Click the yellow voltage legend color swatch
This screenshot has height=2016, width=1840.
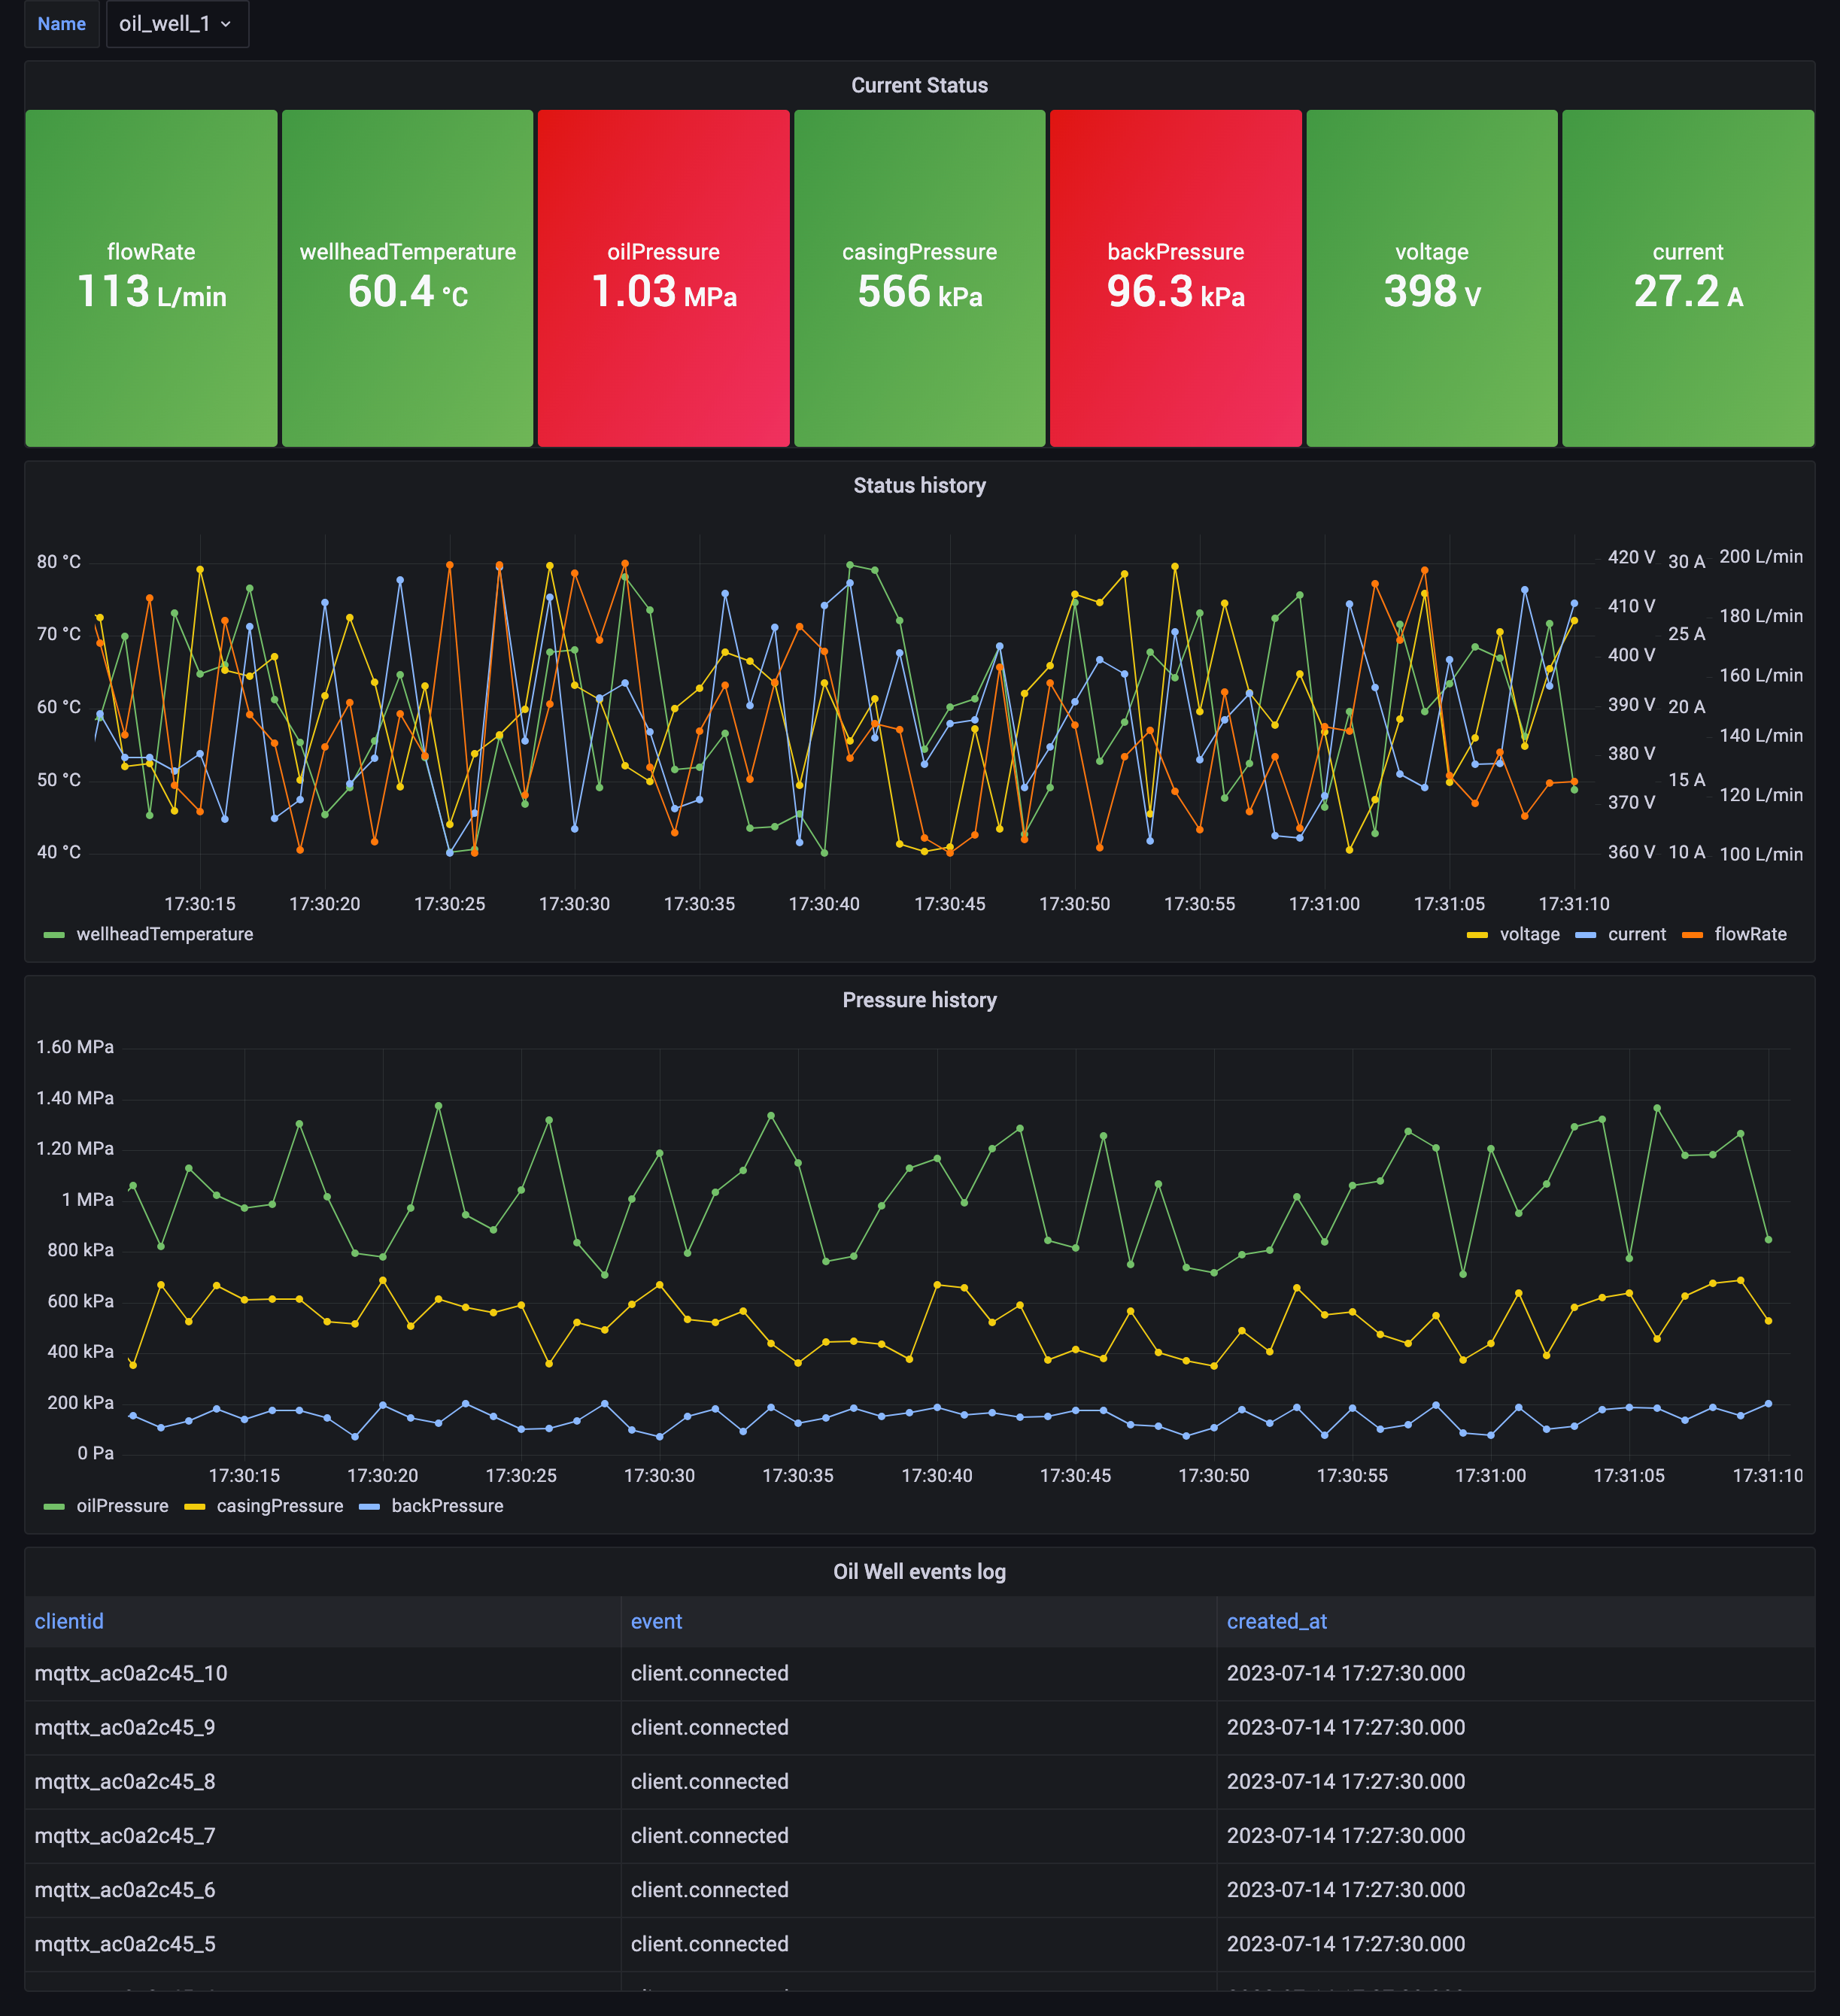pyautogui.click(x=1477, y=935)
